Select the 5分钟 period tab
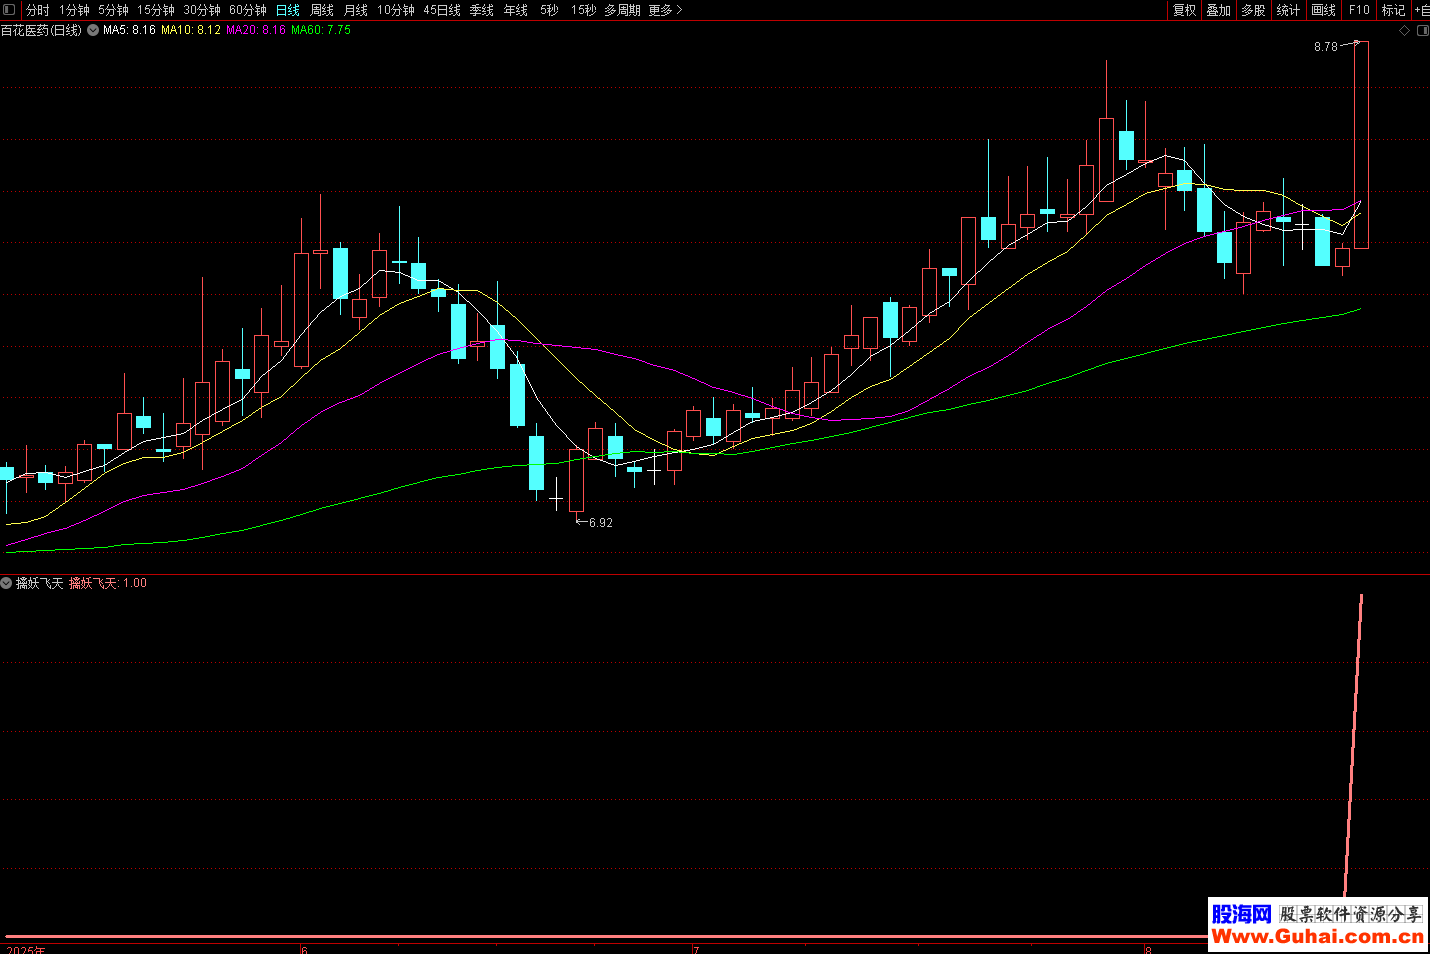 coord(113,10)
